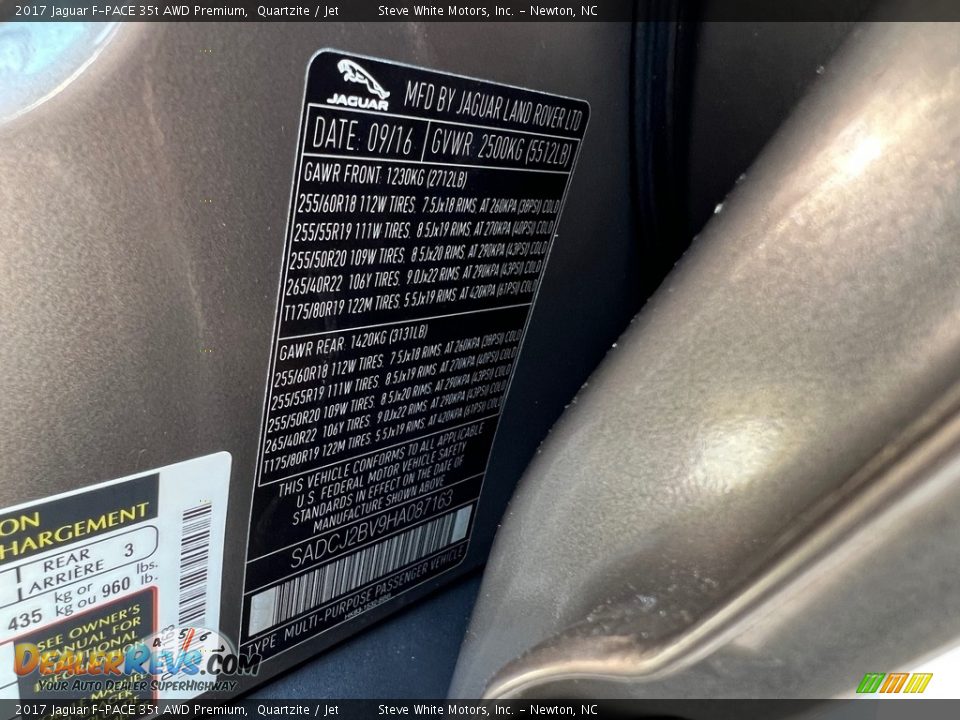Click the "MFD BY JAGUAR LAND ROVER LTD" heading
The image size is (960, 720).
[493, 107]
